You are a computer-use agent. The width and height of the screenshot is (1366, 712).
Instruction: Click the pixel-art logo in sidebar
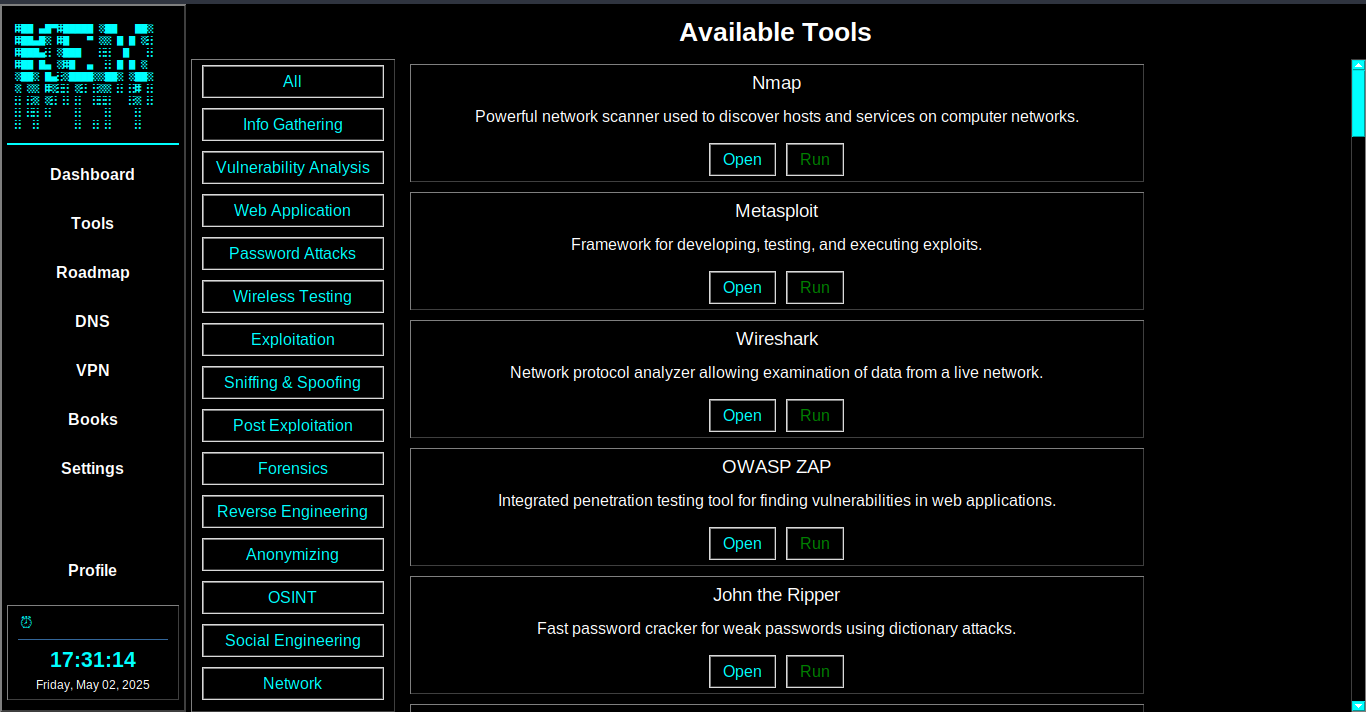(x=84, y=77)
